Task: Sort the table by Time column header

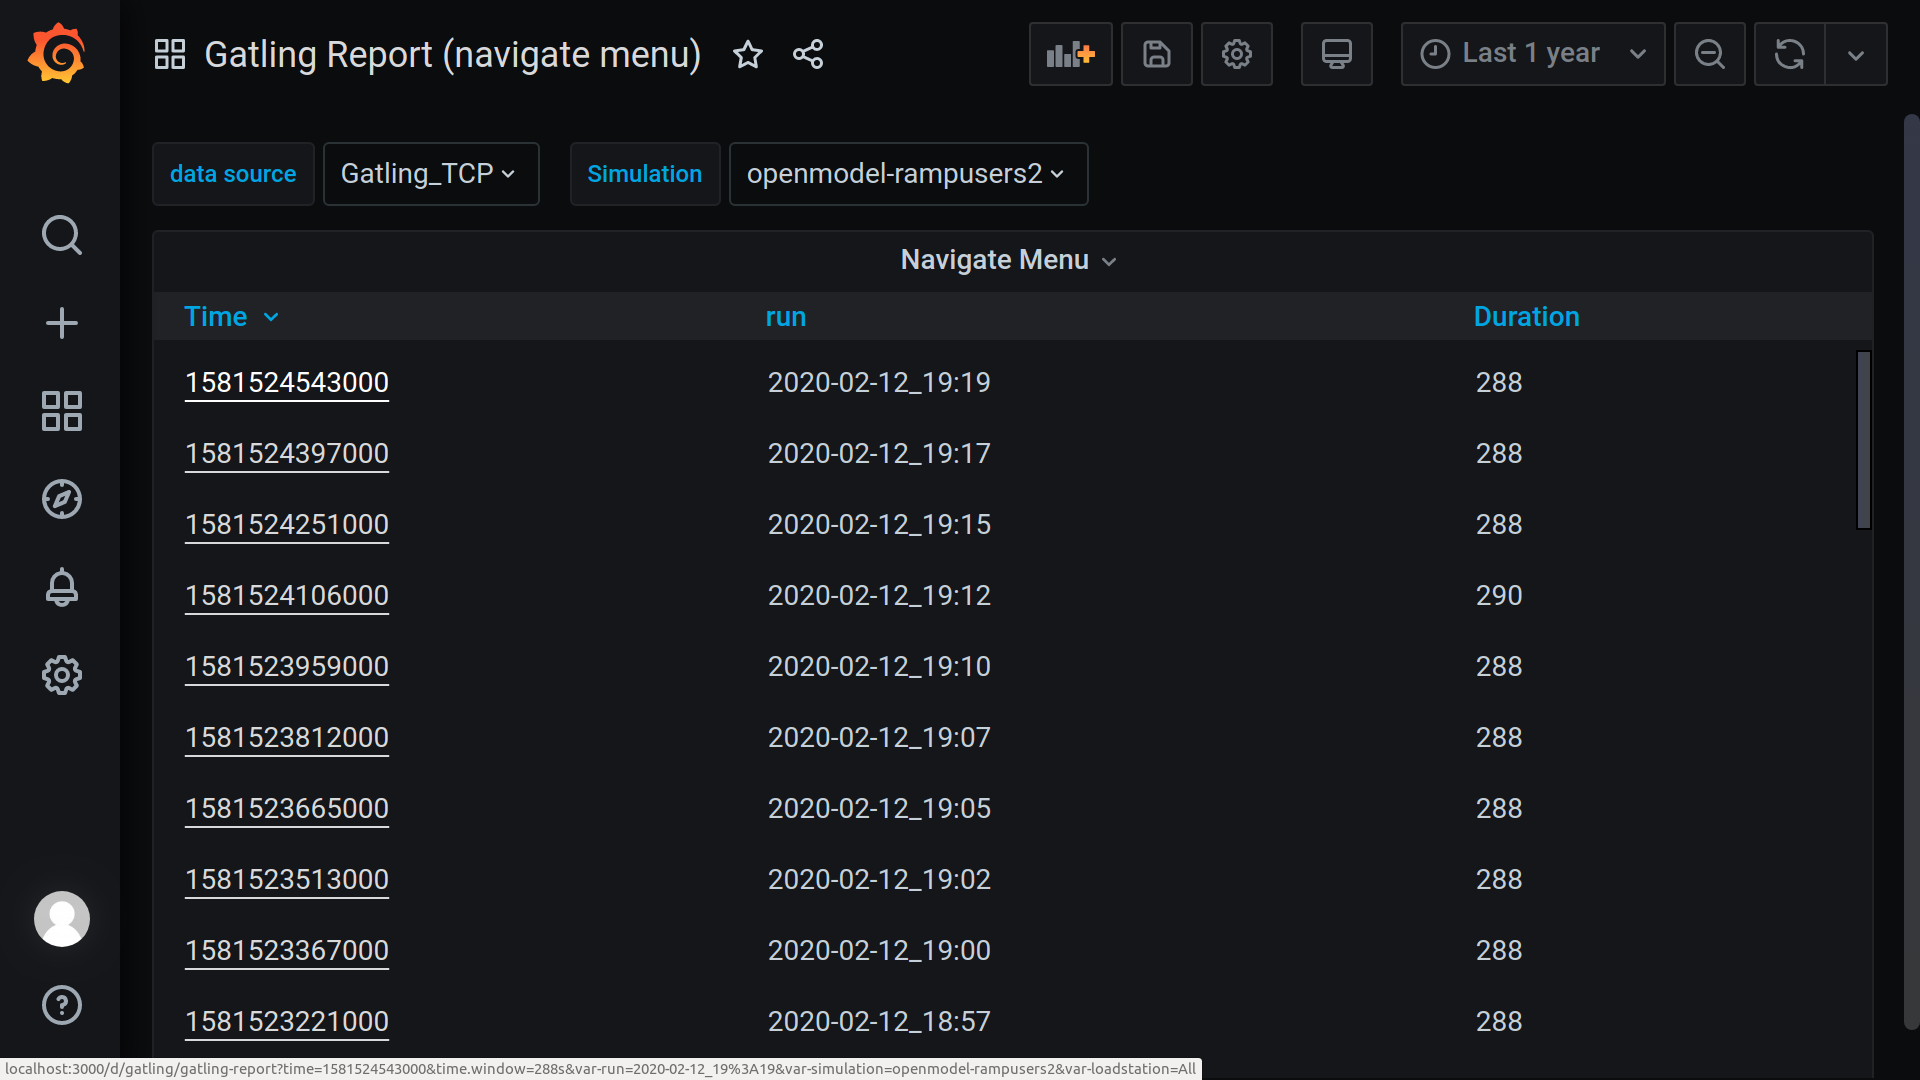Action: [216, 317]
